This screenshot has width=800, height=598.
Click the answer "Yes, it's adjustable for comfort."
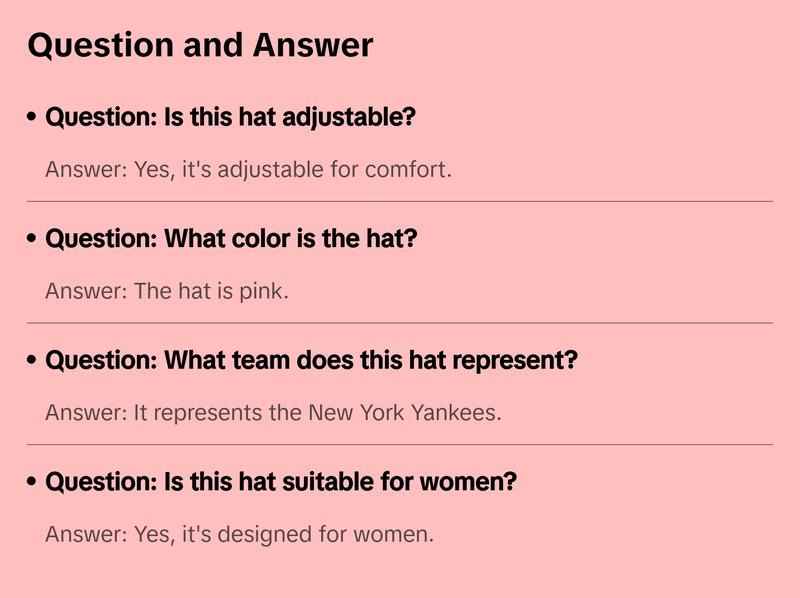point(248,169)
